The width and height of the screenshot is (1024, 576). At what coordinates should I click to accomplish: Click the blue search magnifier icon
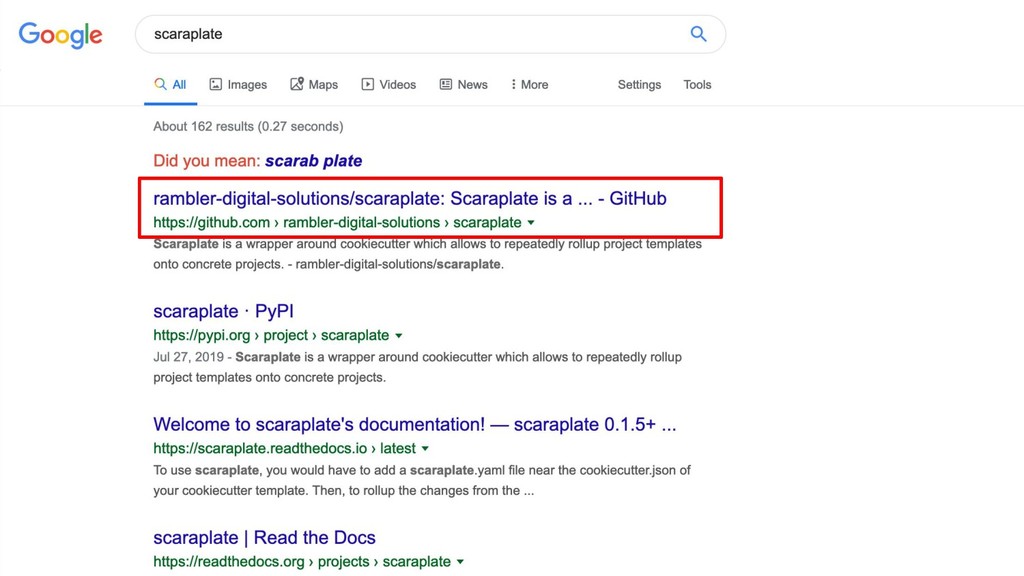click(698, 34)
